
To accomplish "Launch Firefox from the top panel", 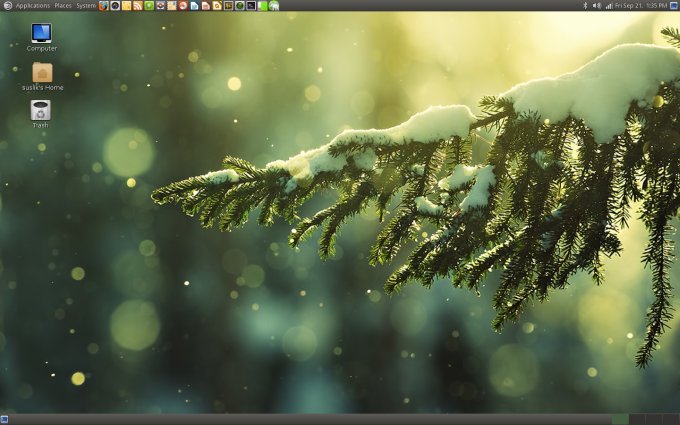I will [104, 6].
